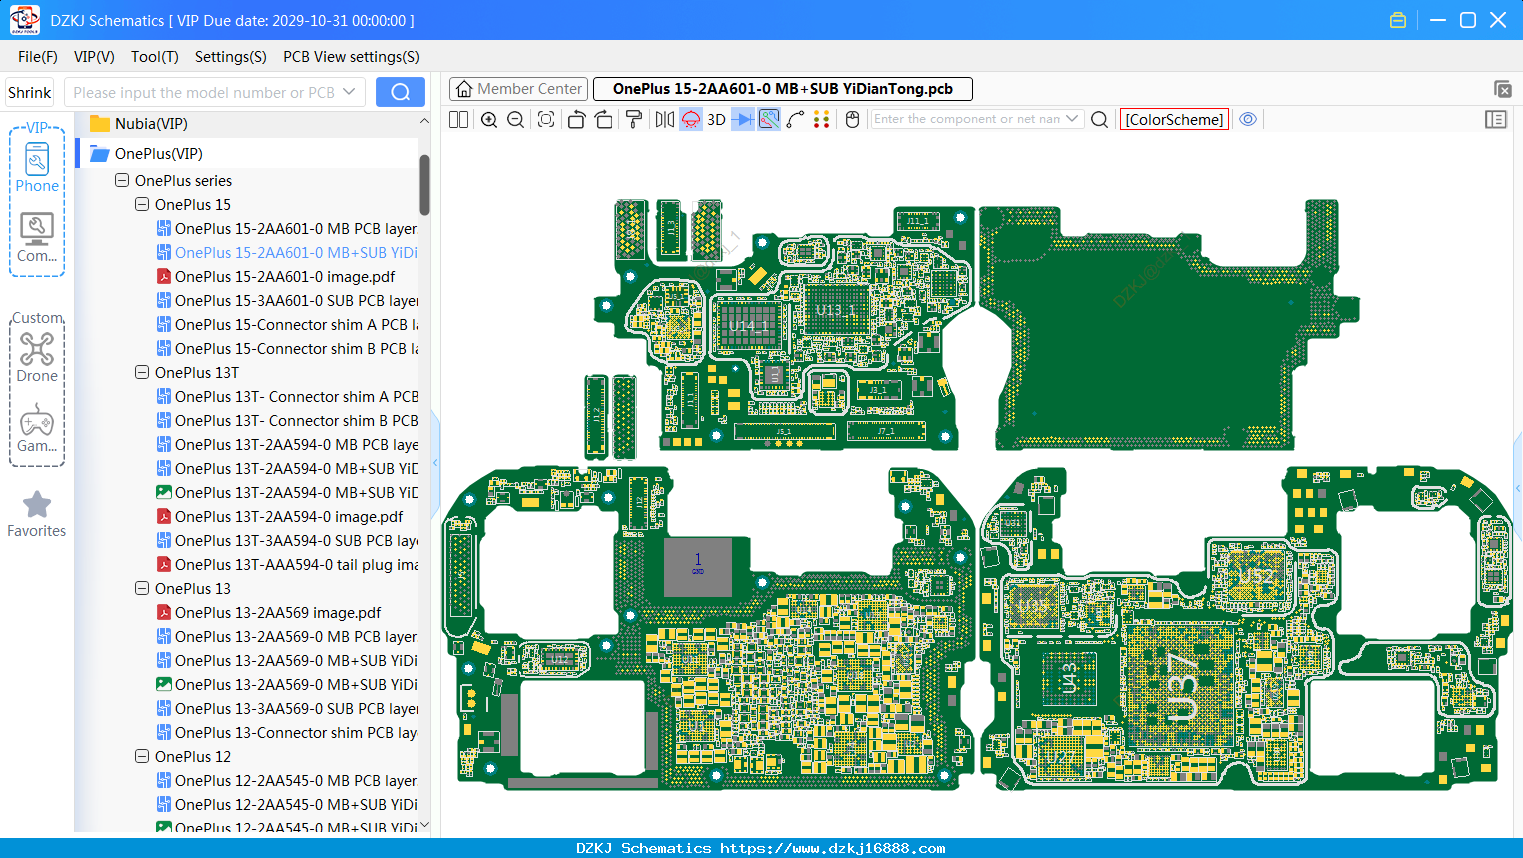Collapse the left panel via splitter arrow

coord(435,463)
